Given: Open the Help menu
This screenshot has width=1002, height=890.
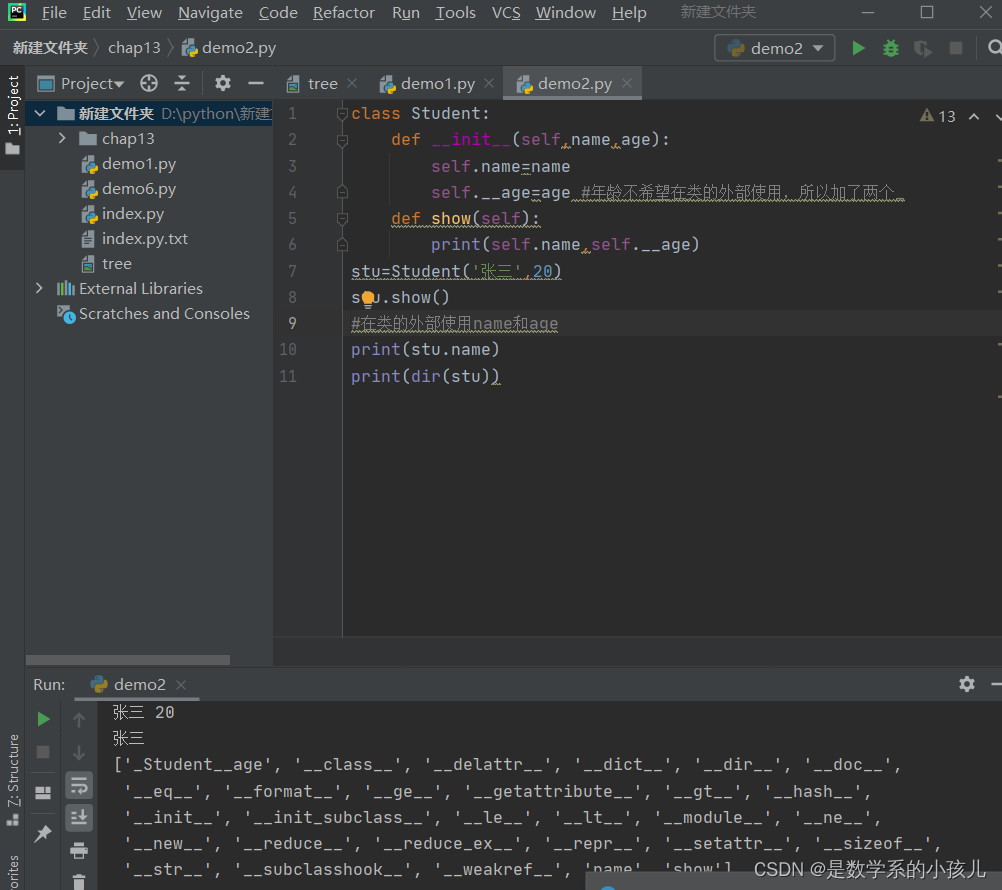Looking at the screenshot, I should [x=629, y=13].
